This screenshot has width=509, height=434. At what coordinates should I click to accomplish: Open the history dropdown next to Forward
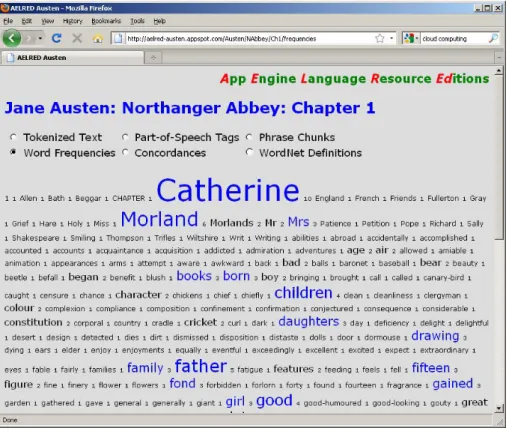[40, 39]
